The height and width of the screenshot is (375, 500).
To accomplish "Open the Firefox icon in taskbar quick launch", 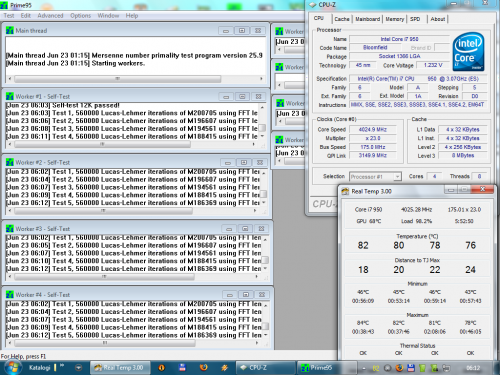I will tap(203, 367).
